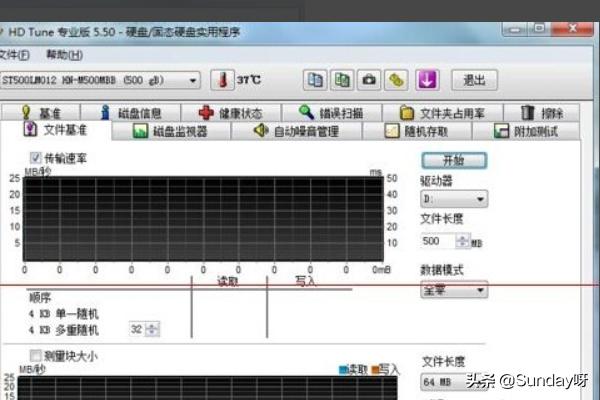Switch to the 磁盘监视器 tab
This screenshot has height=400, width=600.
[x=171, y=131]
